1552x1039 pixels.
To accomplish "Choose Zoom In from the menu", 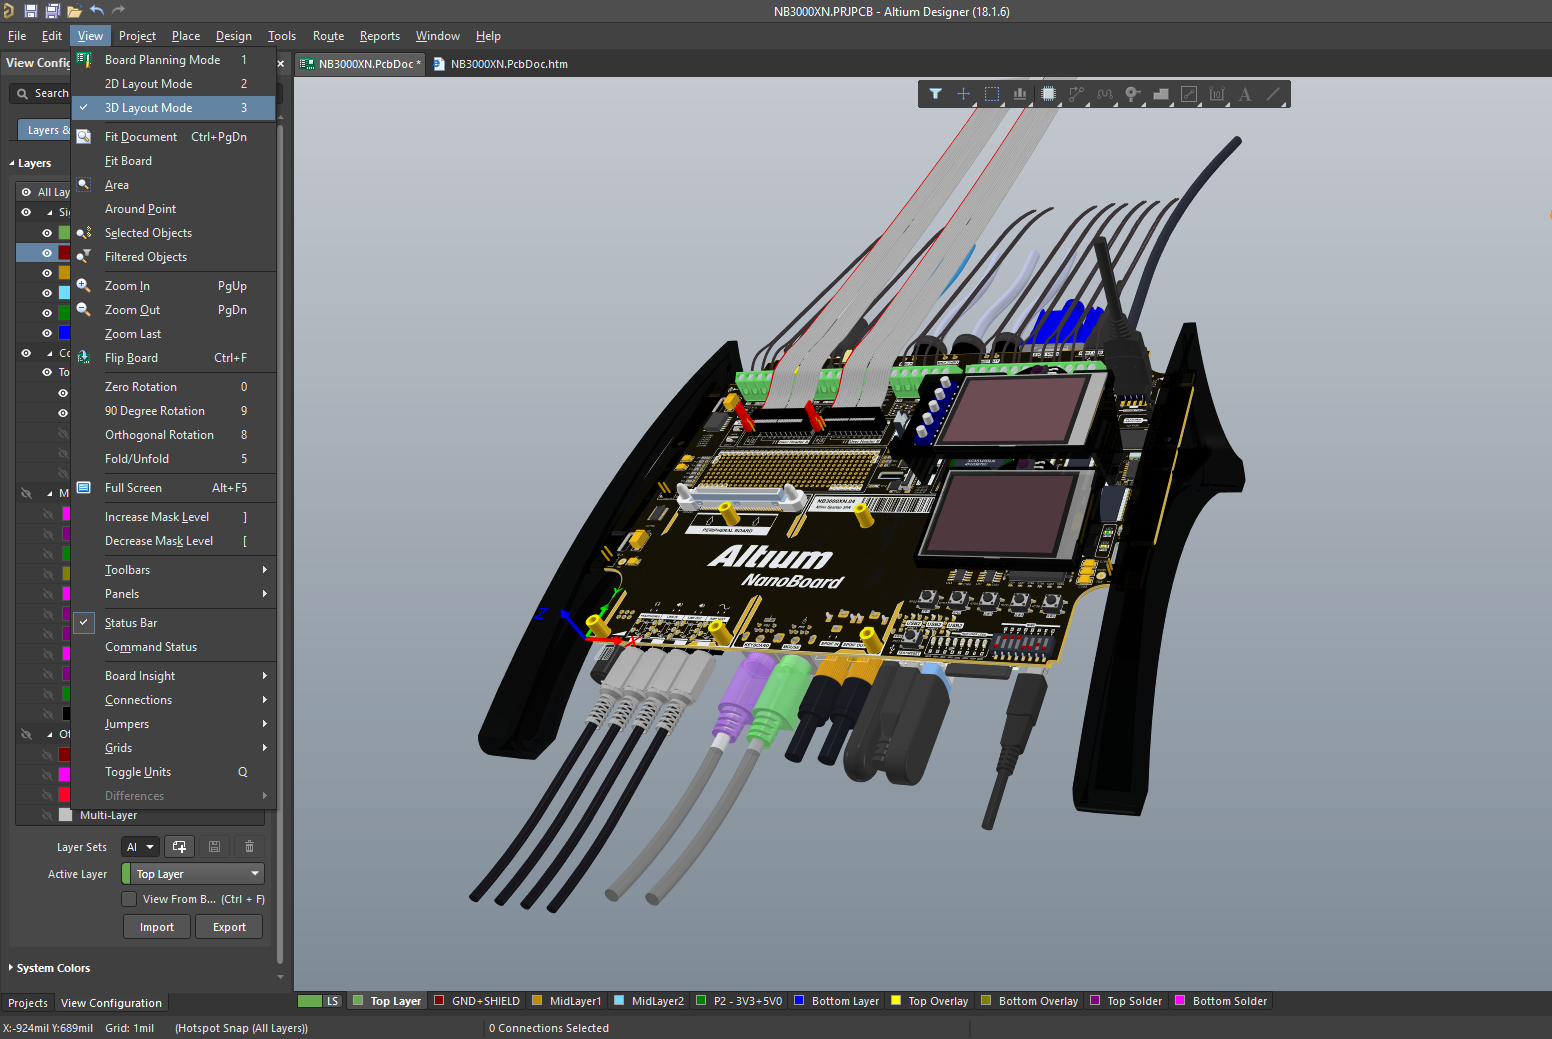I will [x=173, y=286].
